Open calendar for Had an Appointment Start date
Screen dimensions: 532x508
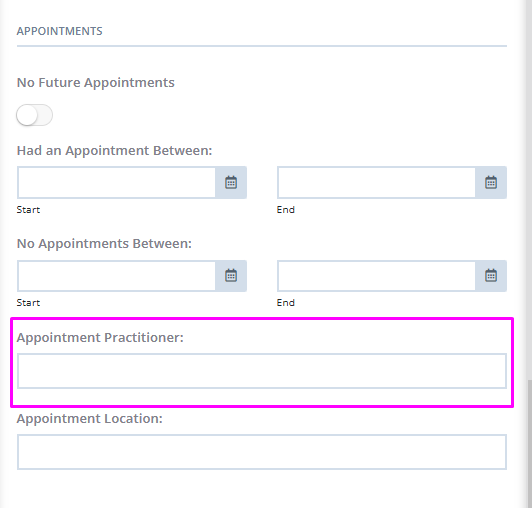[231, 183]
